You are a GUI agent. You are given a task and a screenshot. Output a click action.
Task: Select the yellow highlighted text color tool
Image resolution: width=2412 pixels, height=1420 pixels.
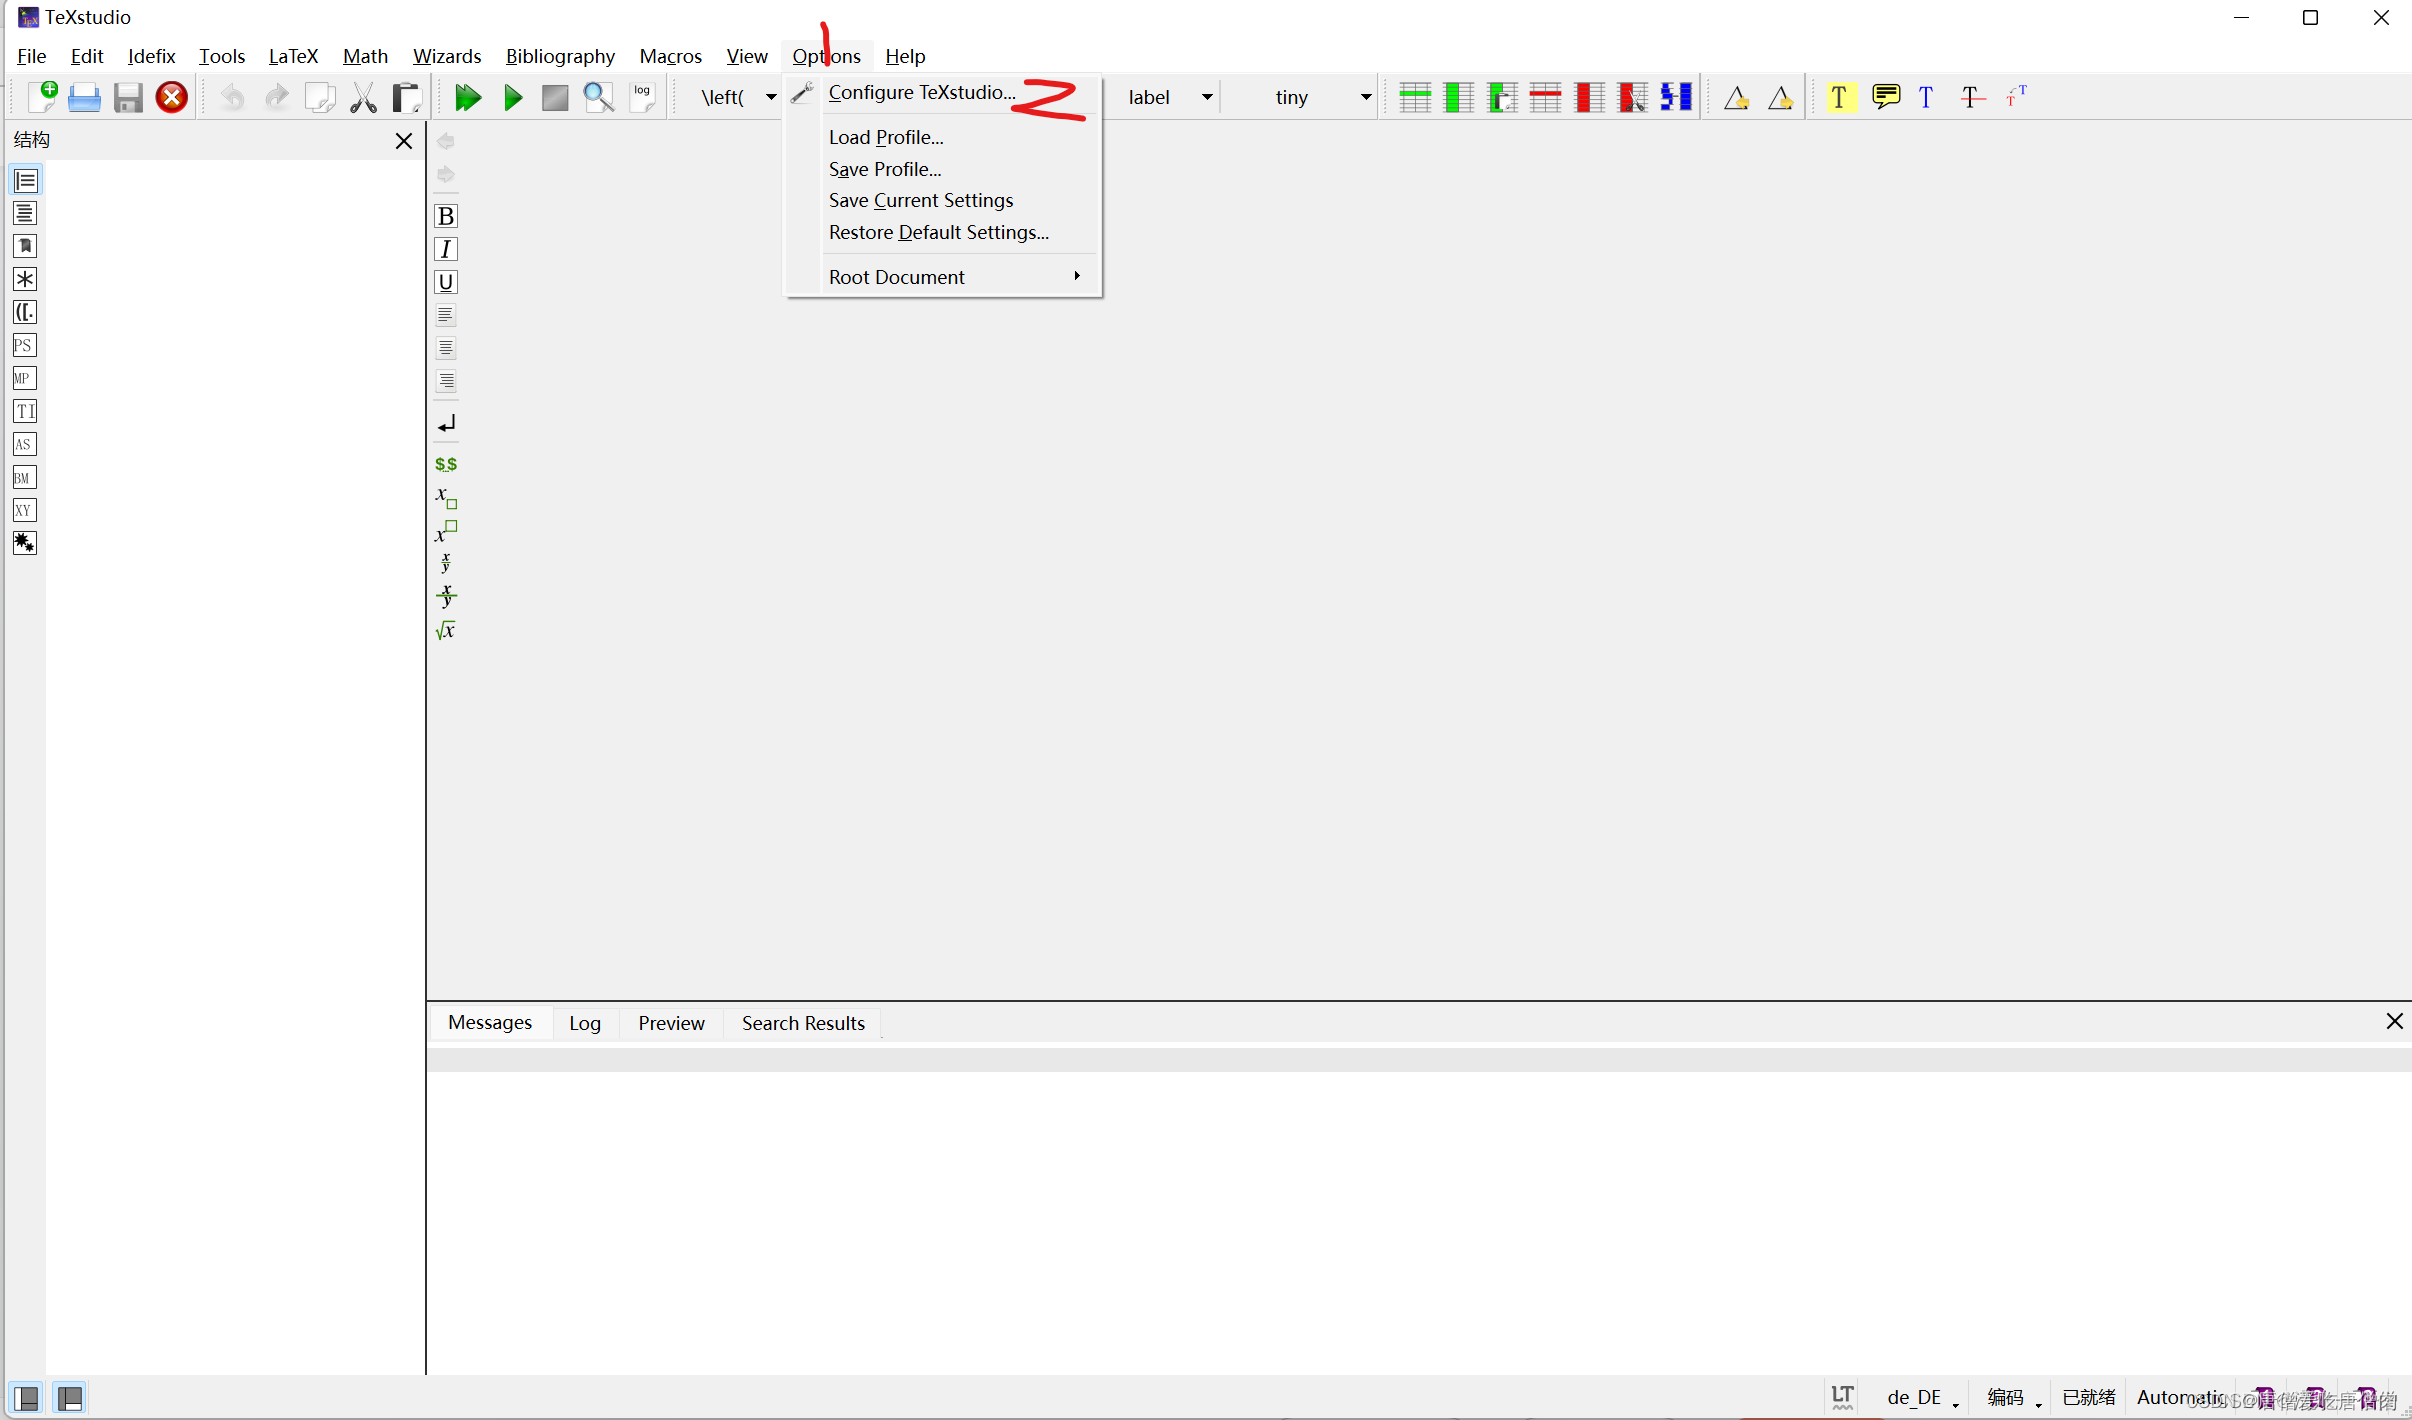[1840, 96]
